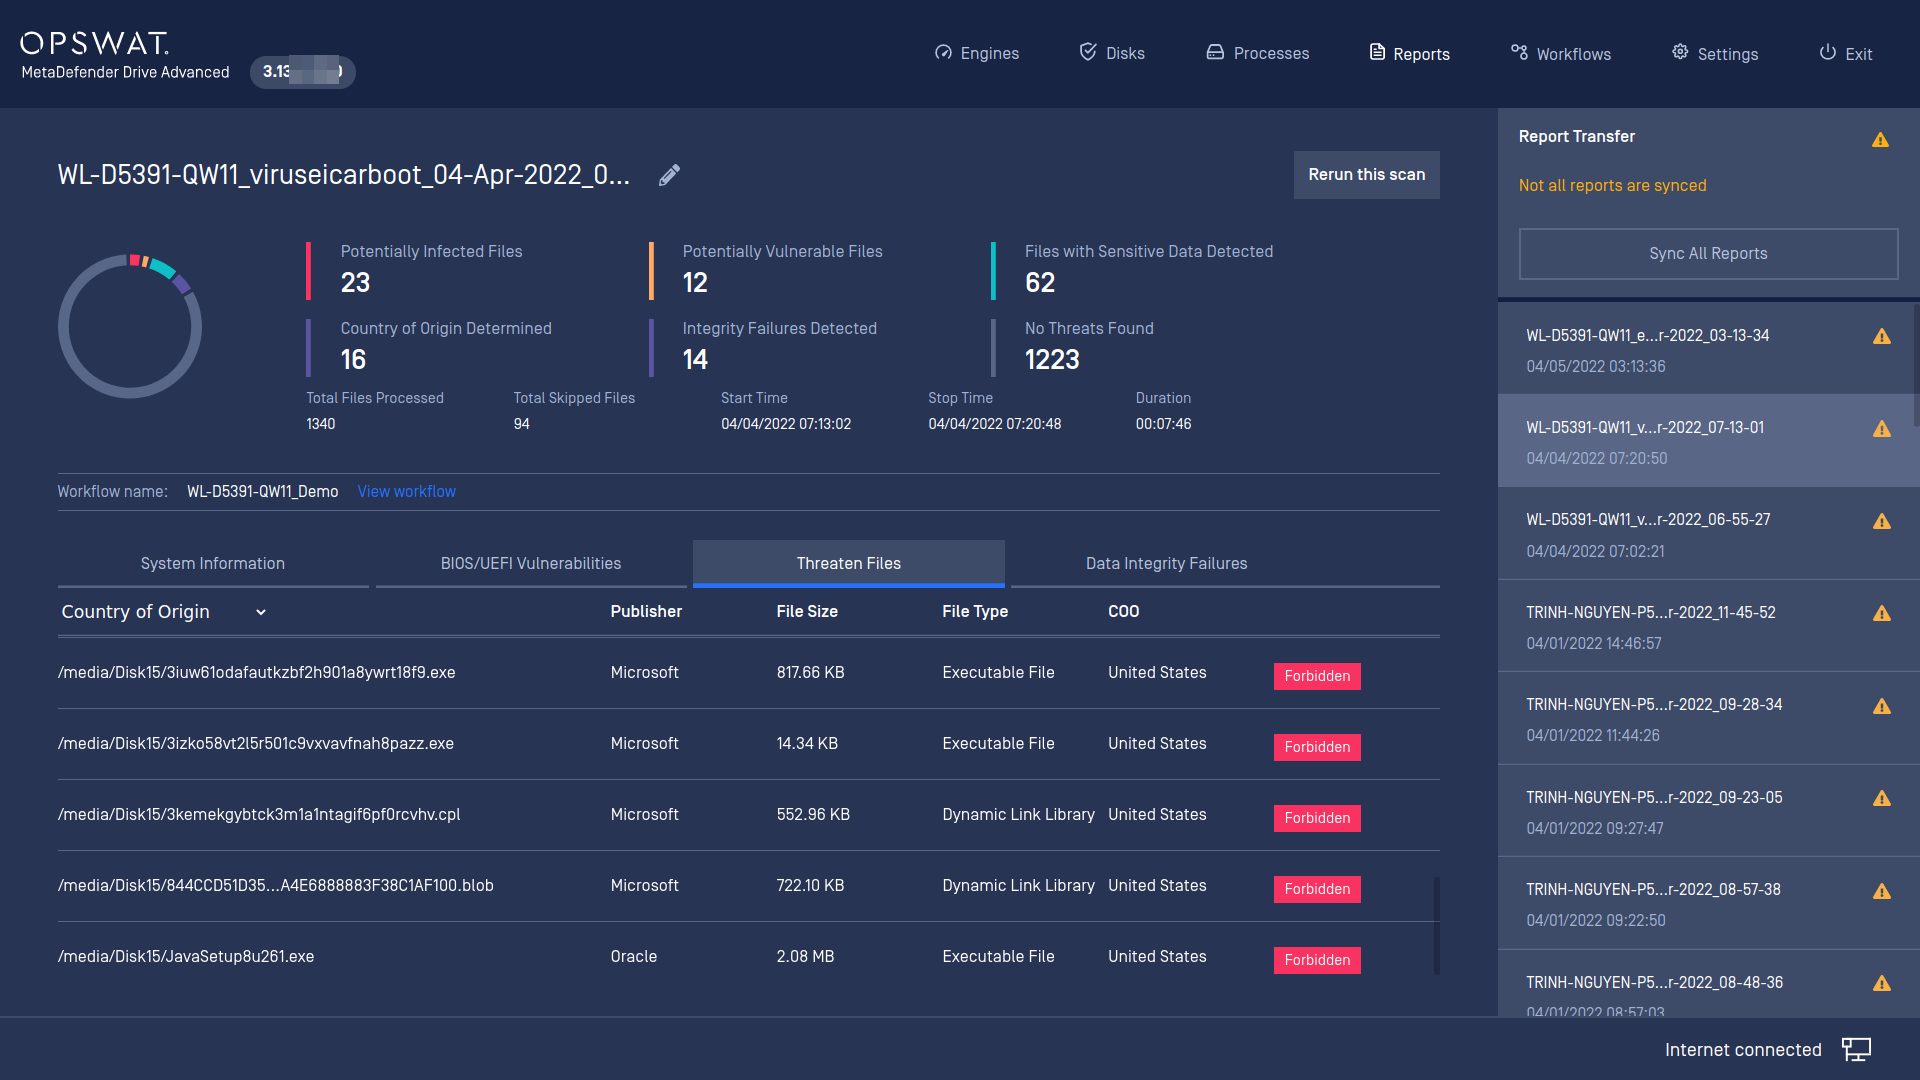The width and height of the screenshot is (1920, 1080).
Task: Click the files table vertical scrollbar
Action: (x=1437, y=925)
